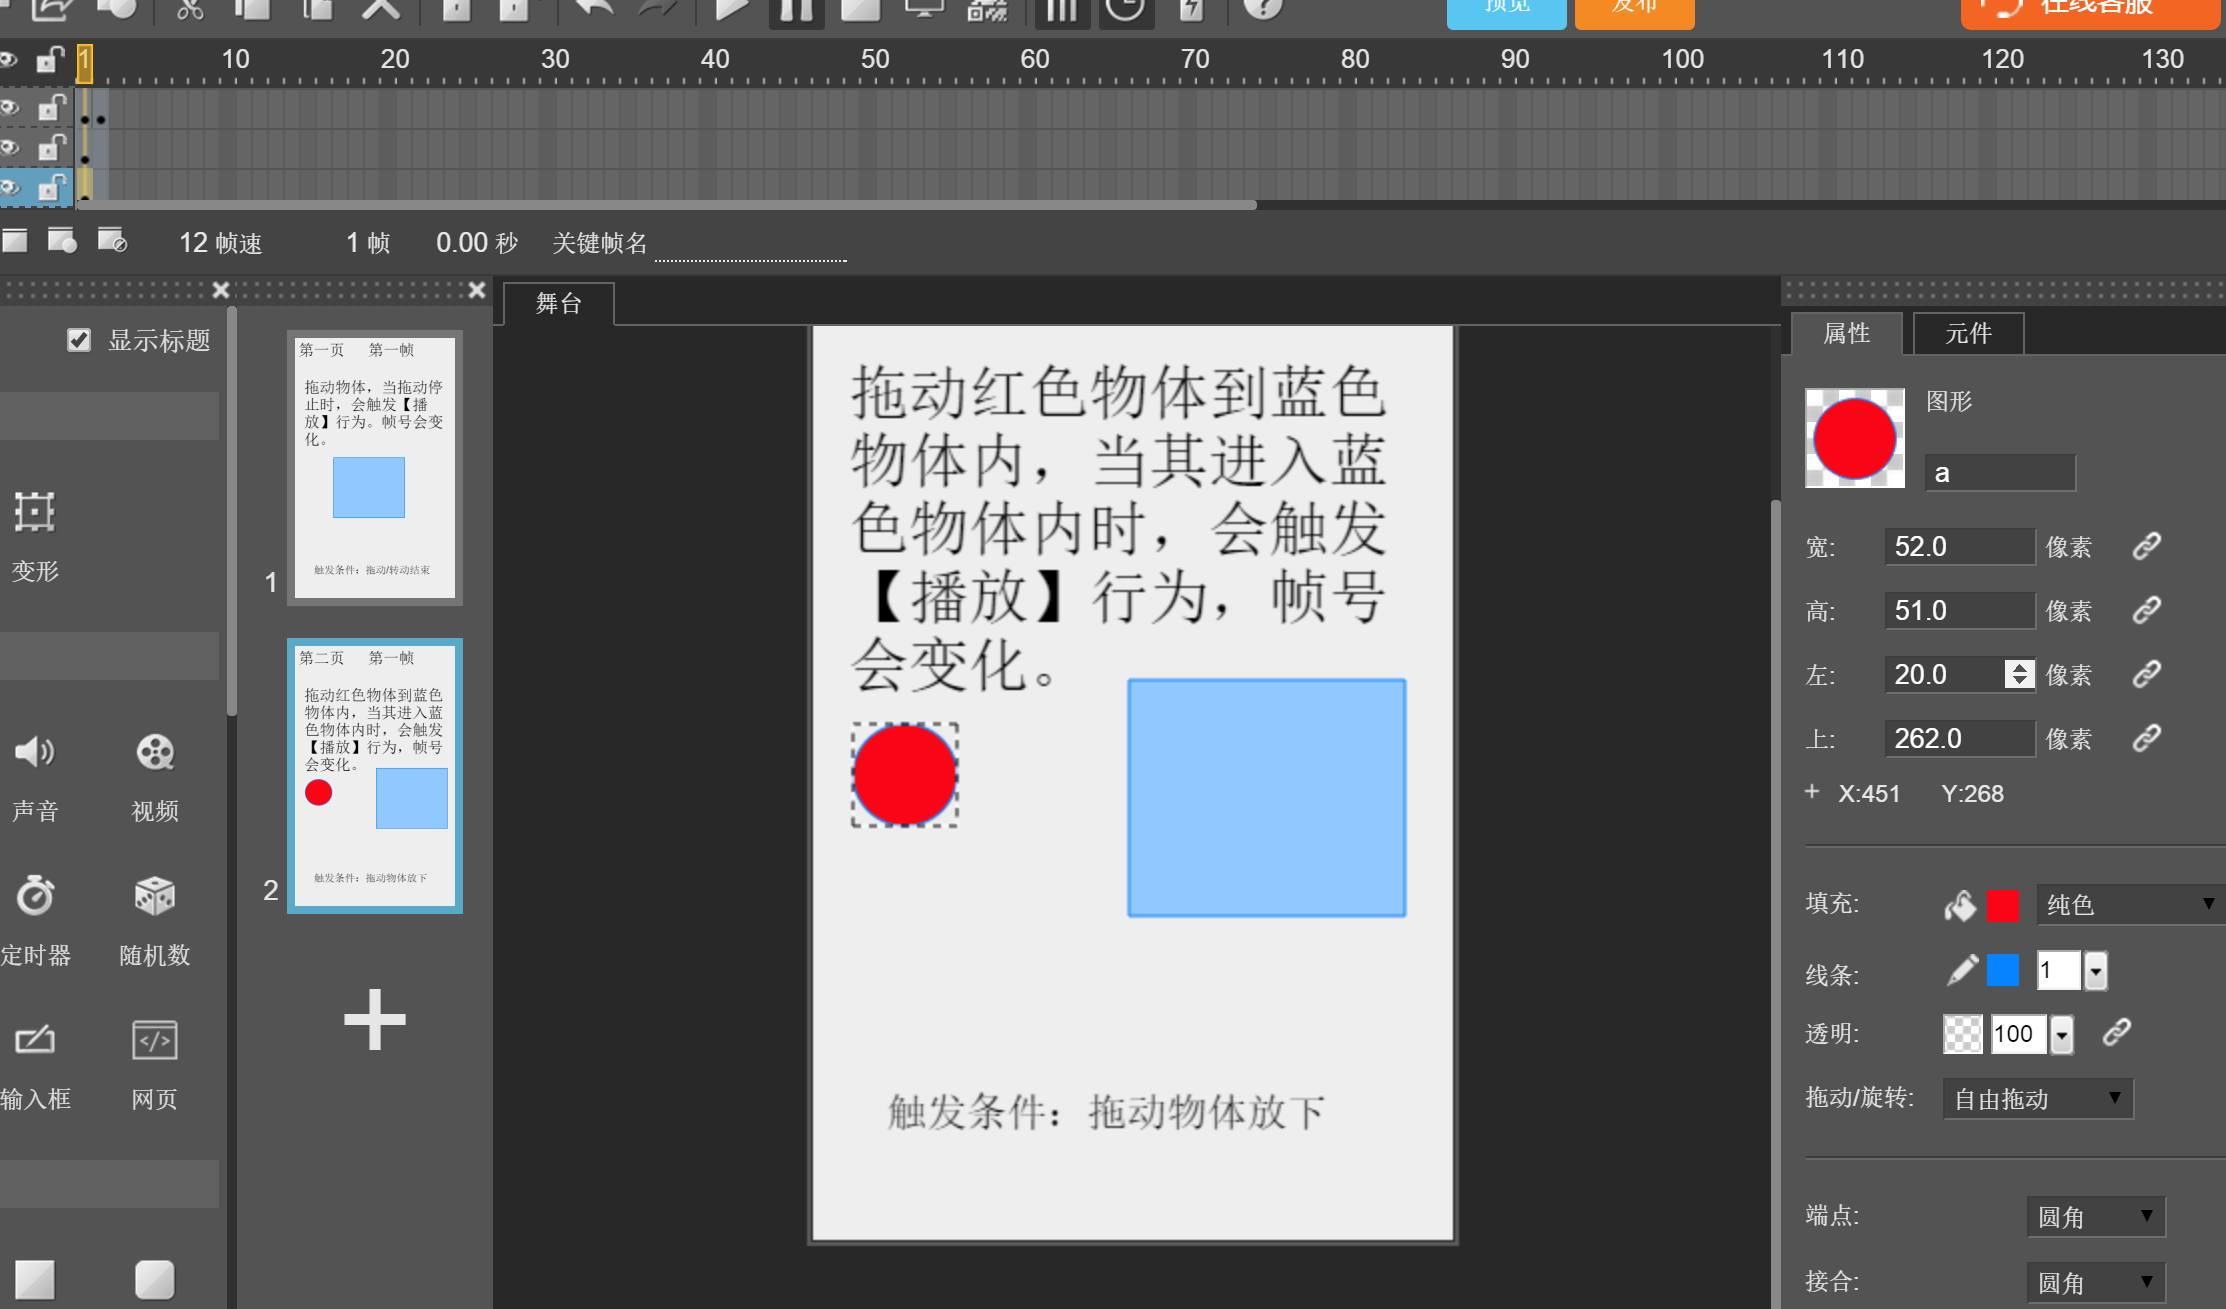Image resolution: width=2226 pixels, height=1309 pixels.
Task: Click the scissors cut icon in toolbar
Action: click(190, 8)
